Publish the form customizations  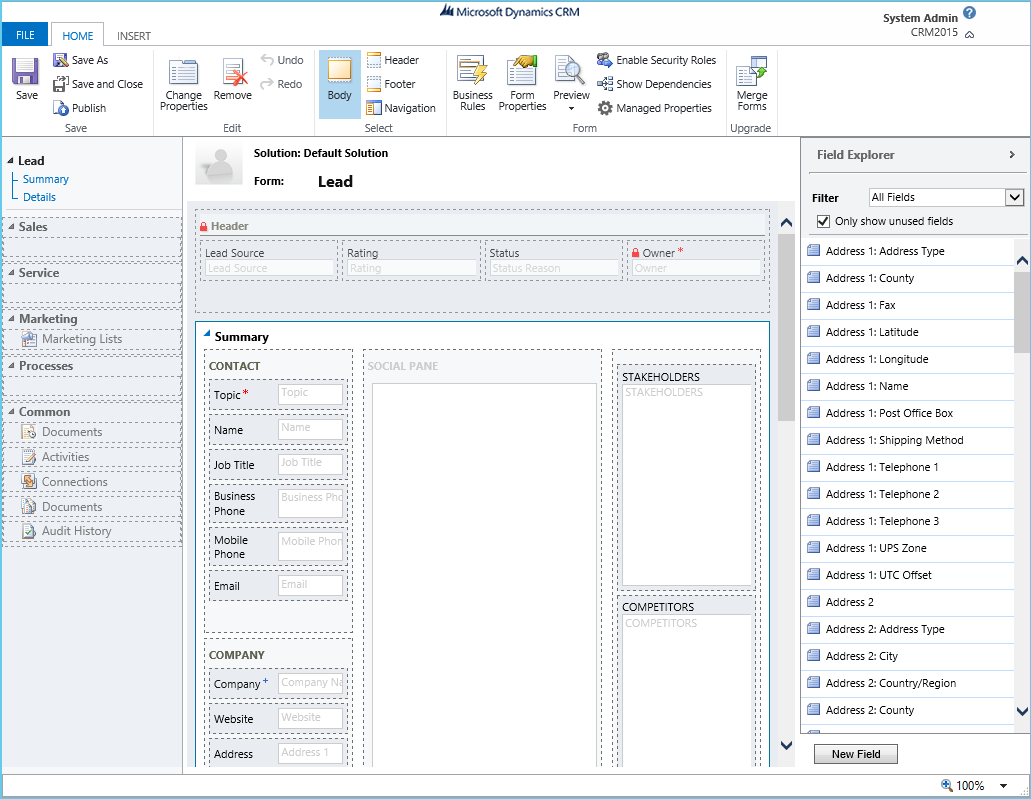tap(80, 108)
